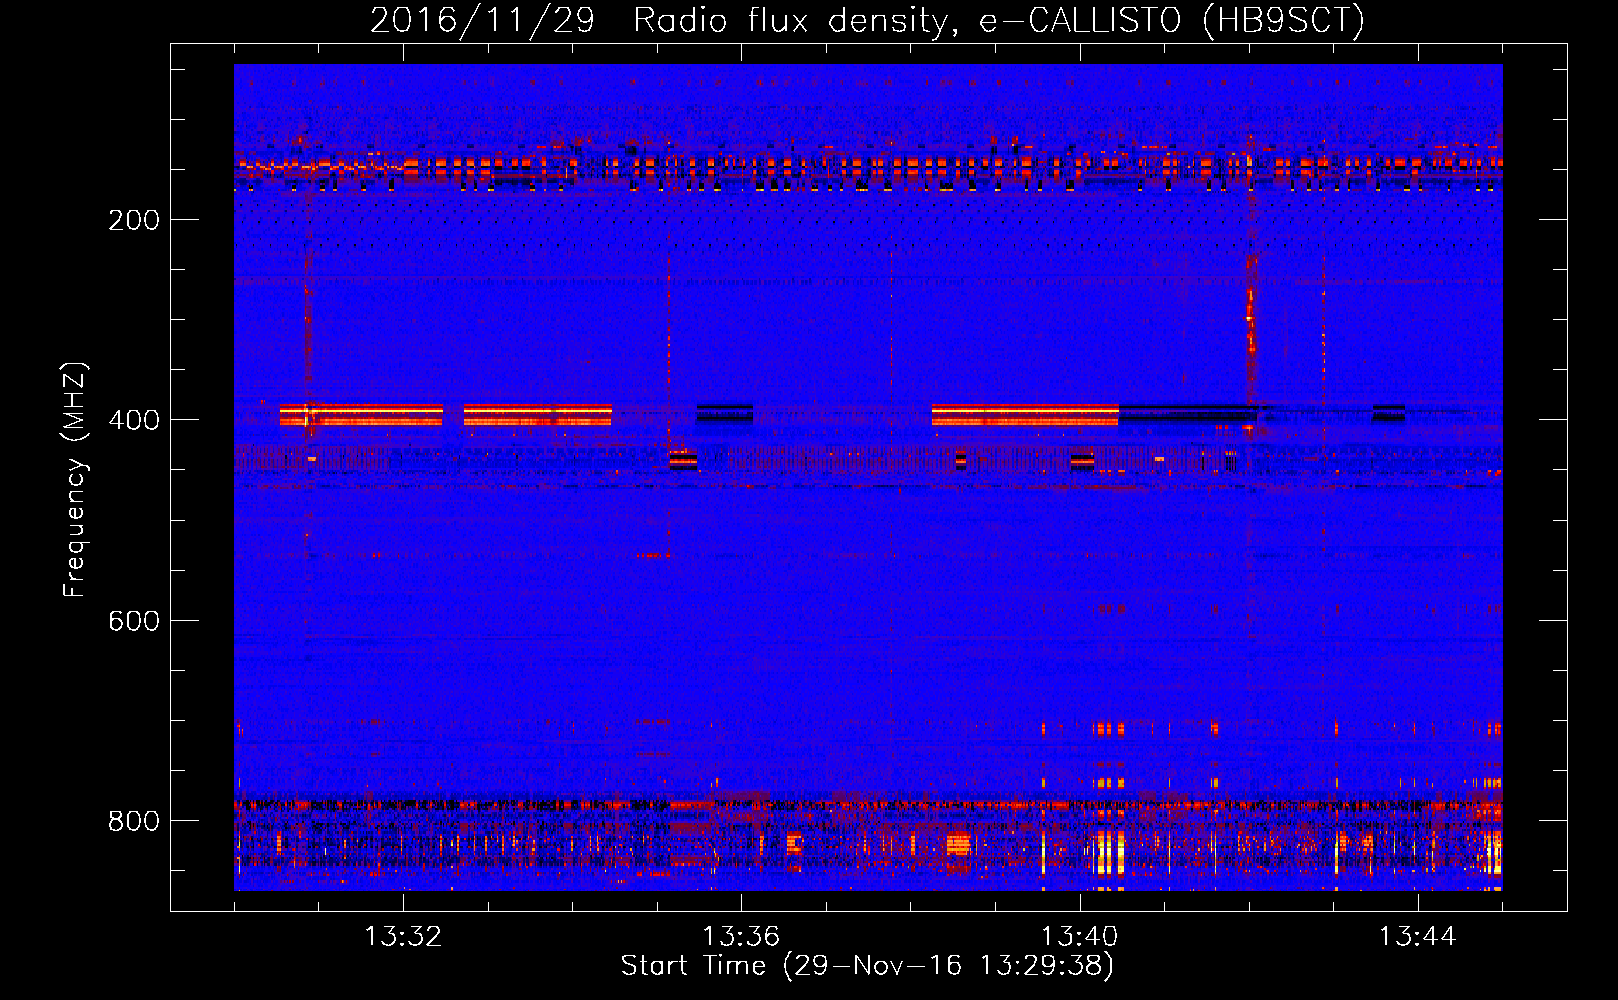Click the 13:44 time tick label
The height and width of the screenshot is (1000, 1618).
click(x=1418, y=937)
